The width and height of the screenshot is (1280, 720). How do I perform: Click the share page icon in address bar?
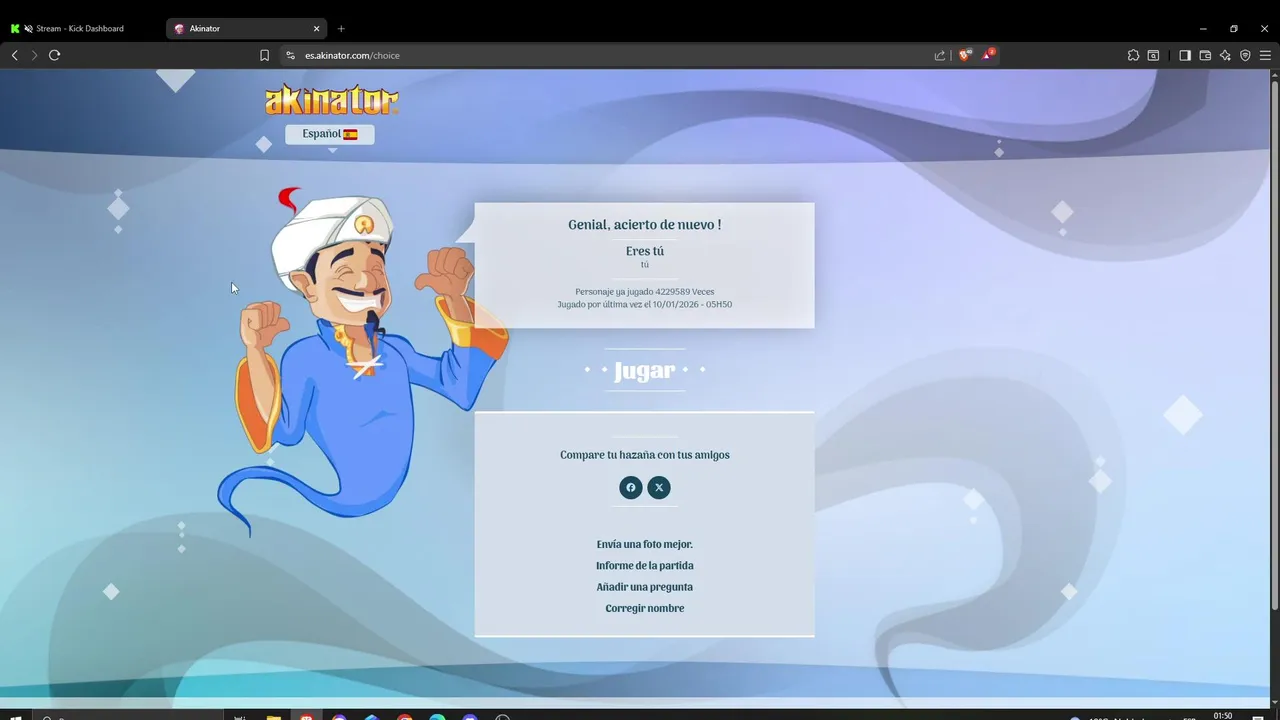(x=940, y=55)
